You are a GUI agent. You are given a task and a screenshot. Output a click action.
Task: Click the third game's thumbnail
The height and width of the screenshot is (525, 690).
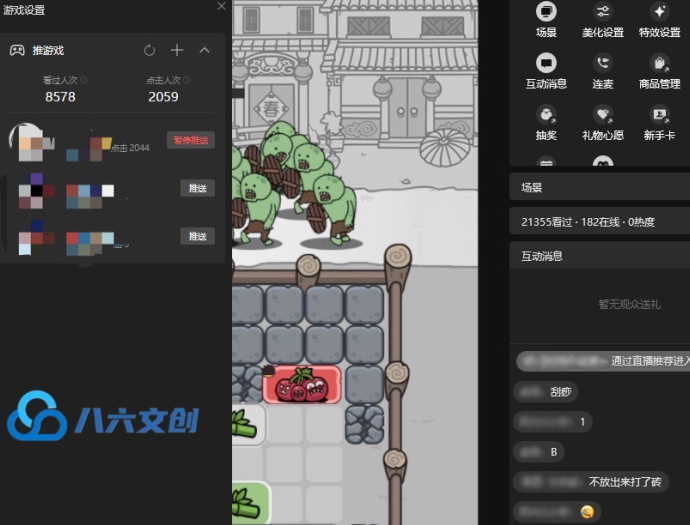click(37, 238)
